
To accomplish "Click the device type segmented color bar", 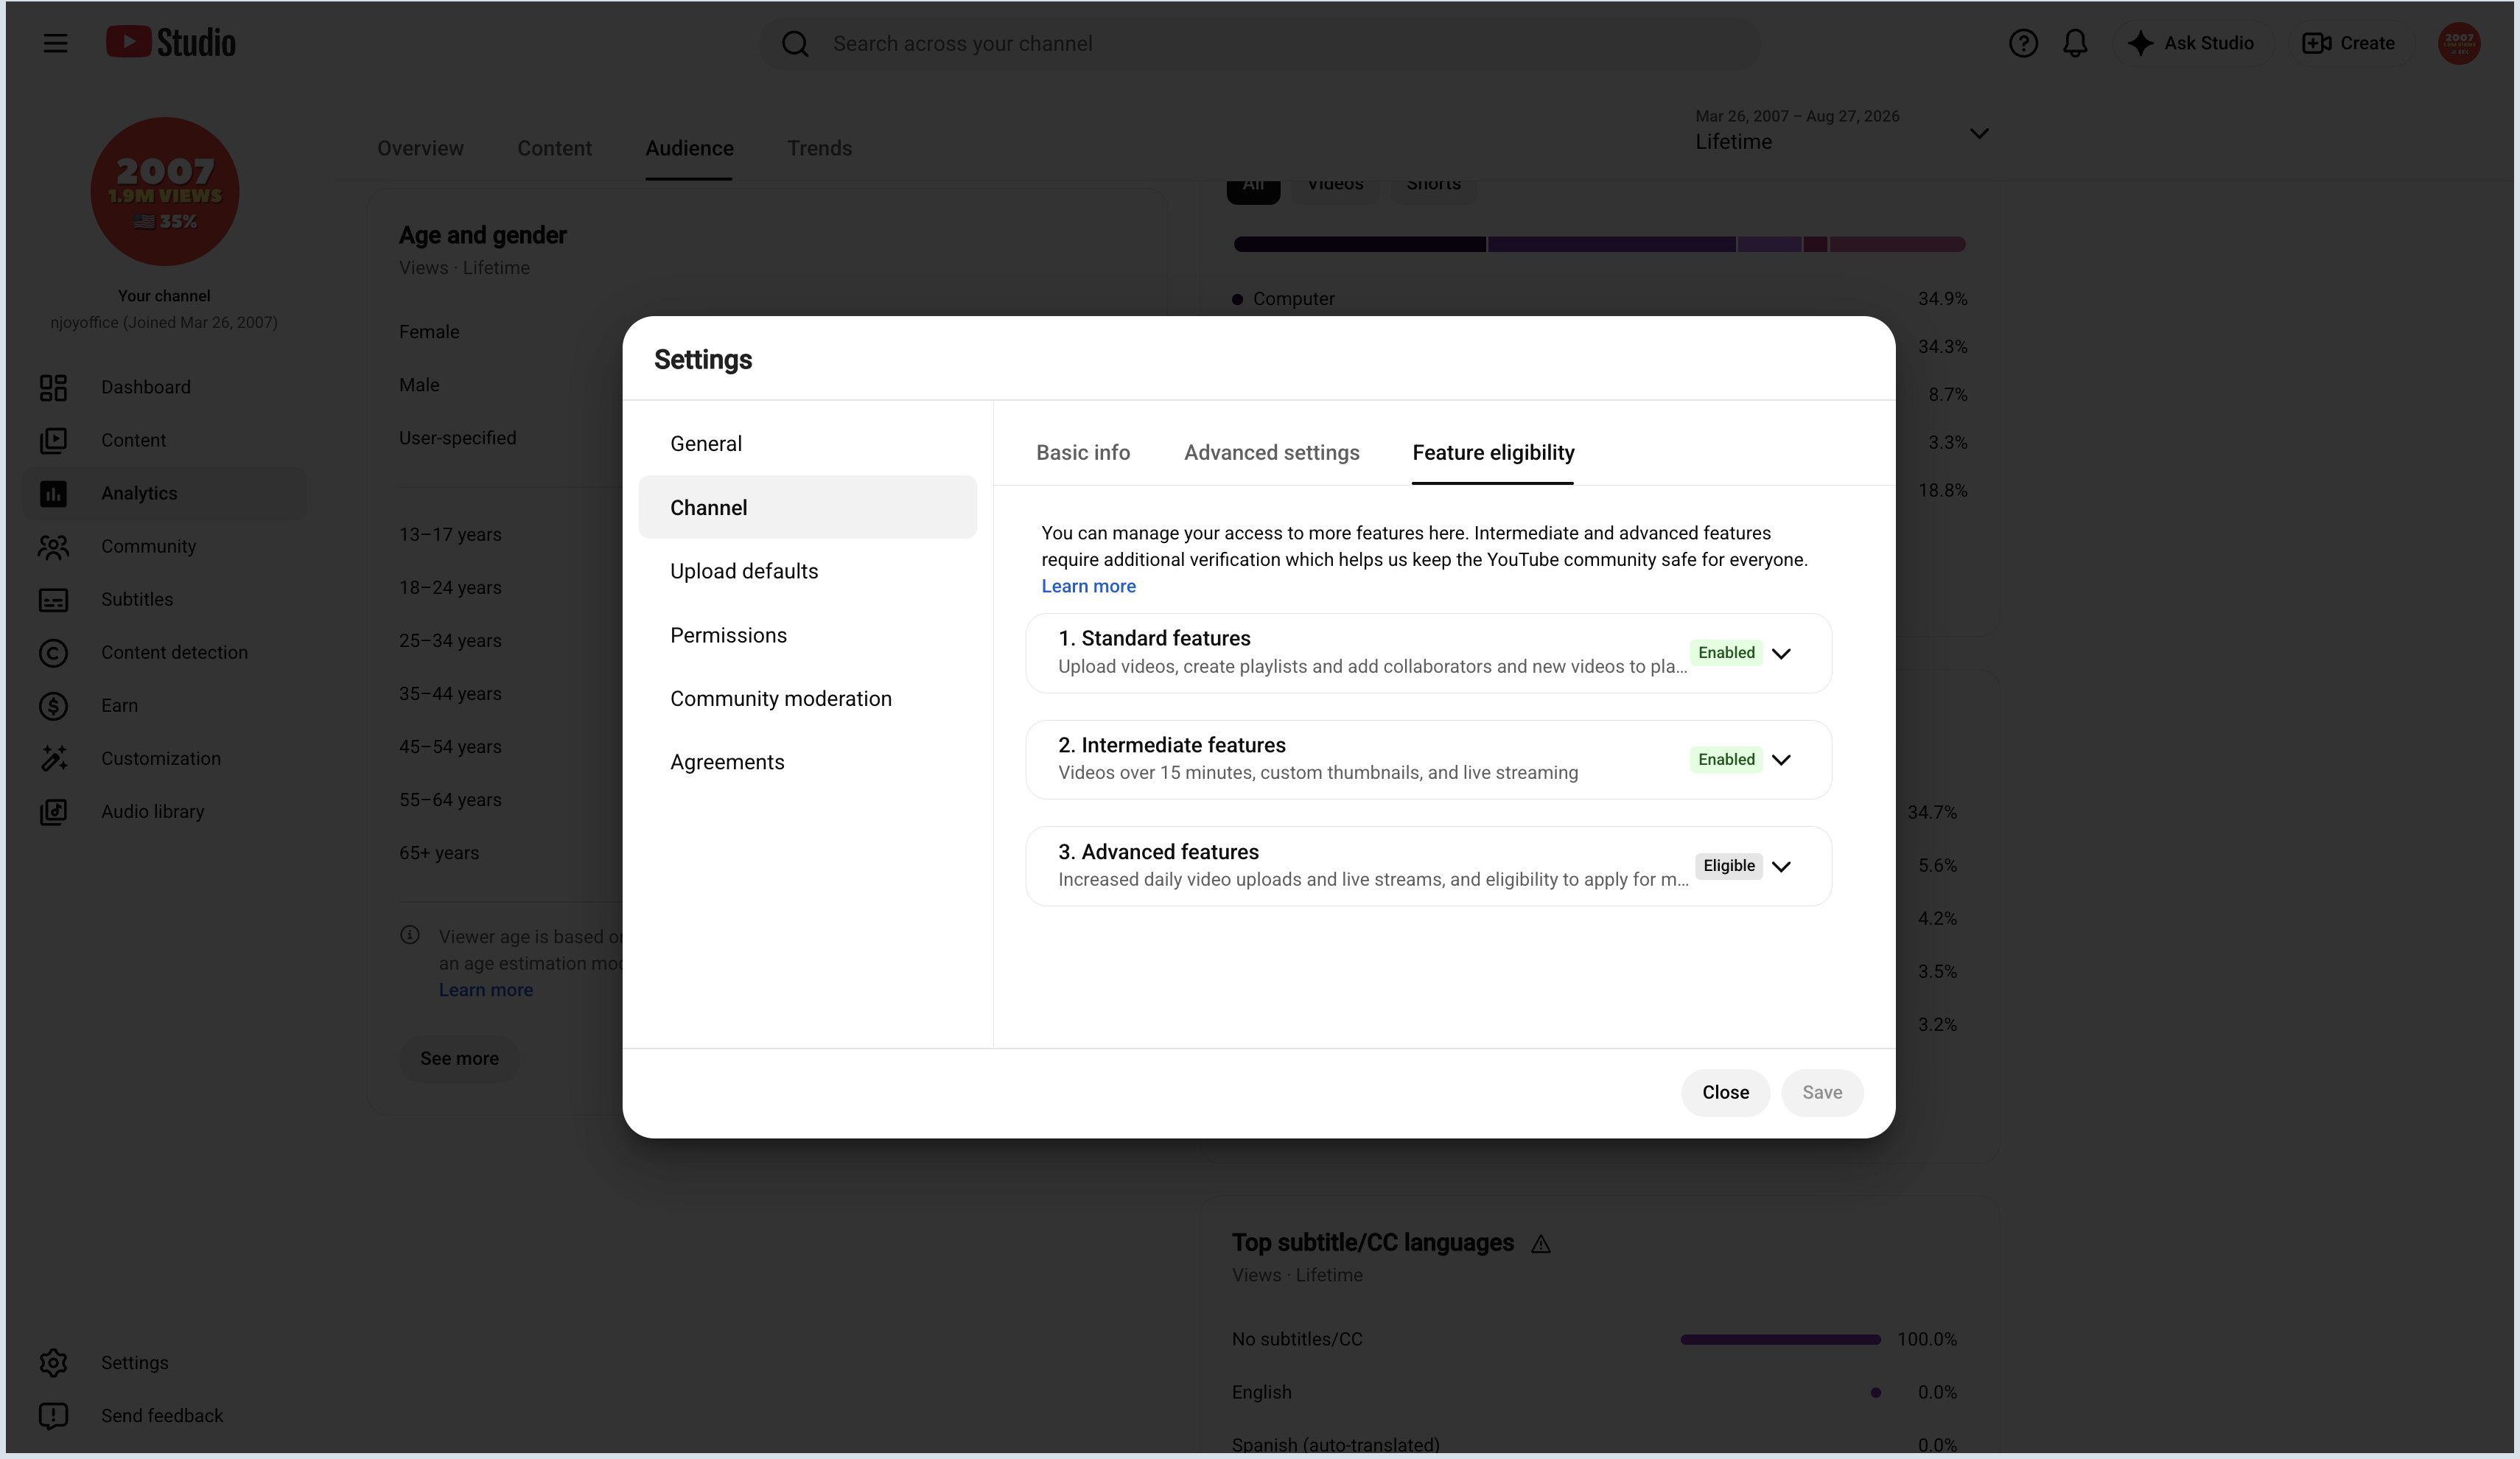I will click(x=1599, y=244).
